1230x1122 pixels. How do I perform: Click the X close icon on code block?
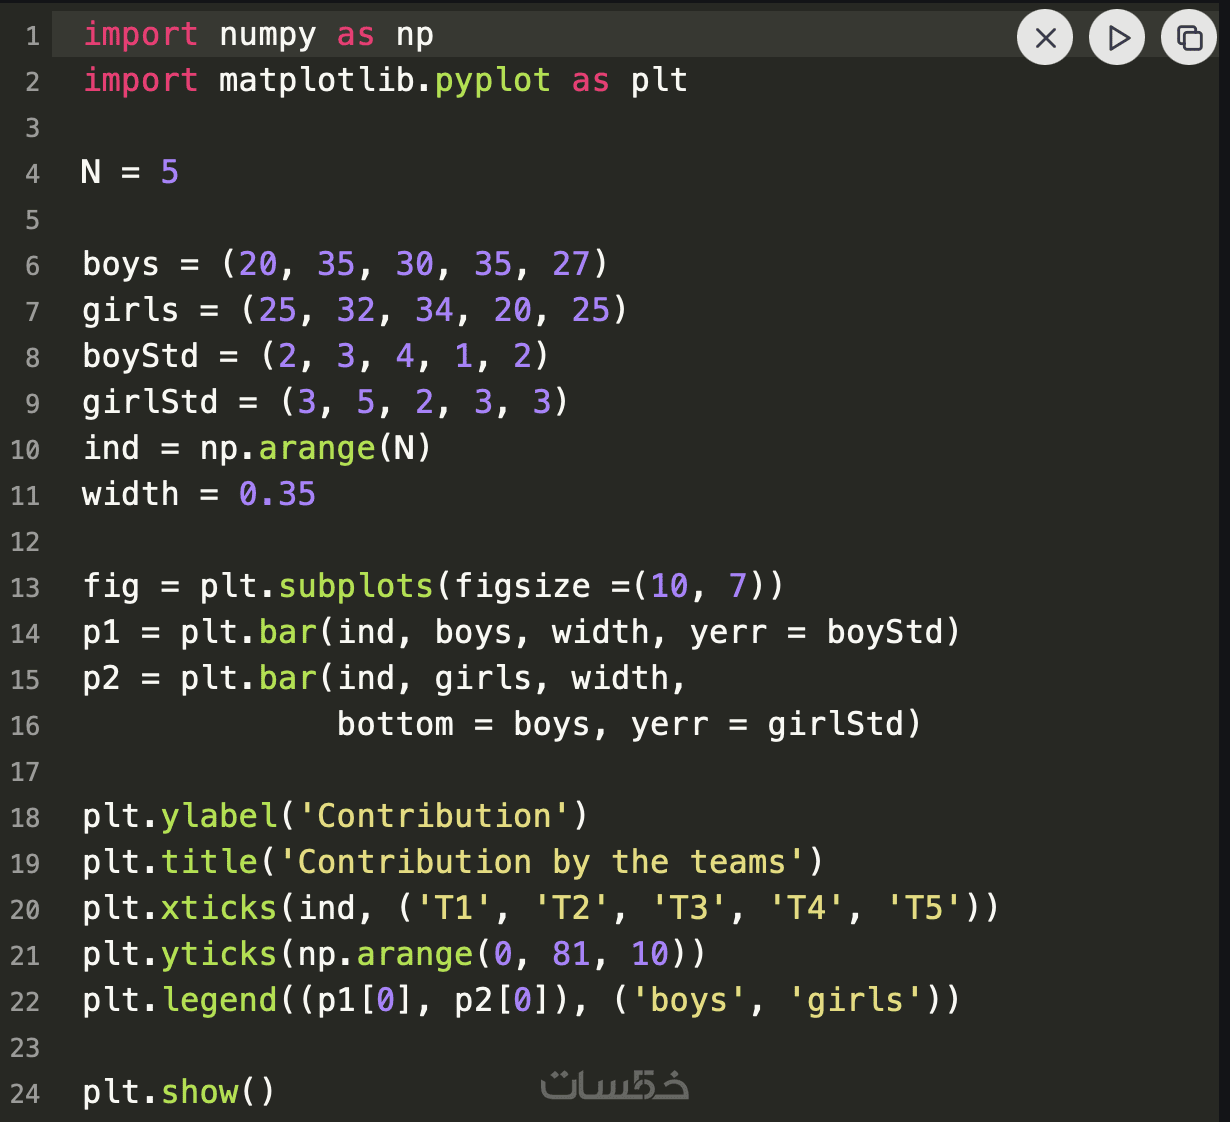1045,38
